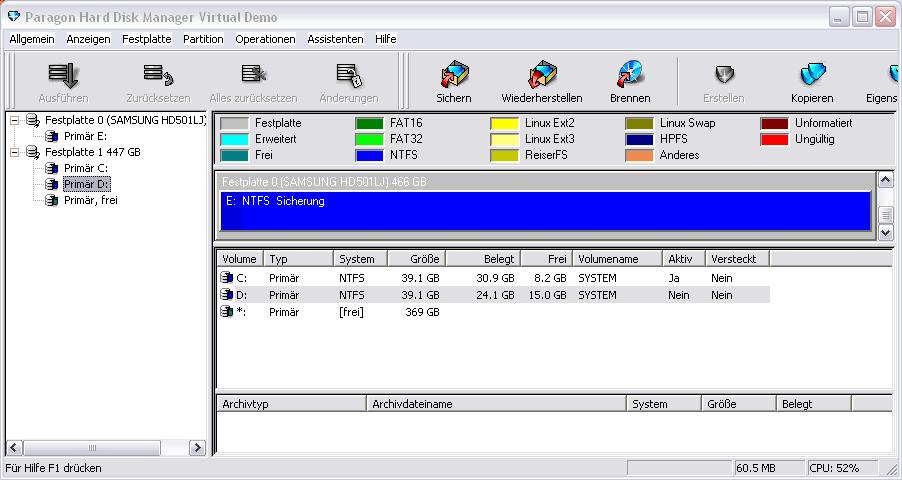Click disk map scrollbar down arrow
Screen dimensions: 902x480
pos(886,233)
